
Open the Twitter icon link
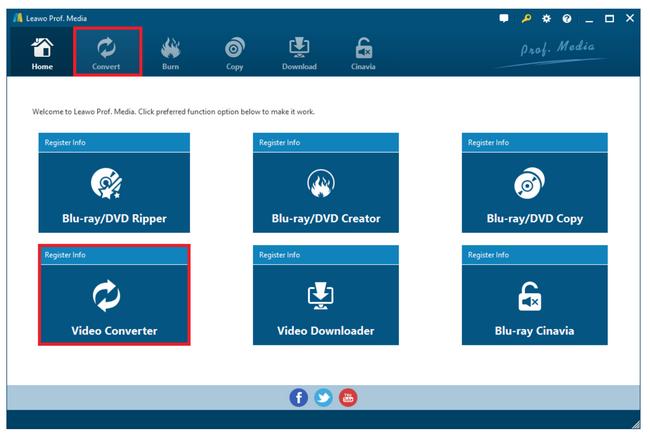323,397
